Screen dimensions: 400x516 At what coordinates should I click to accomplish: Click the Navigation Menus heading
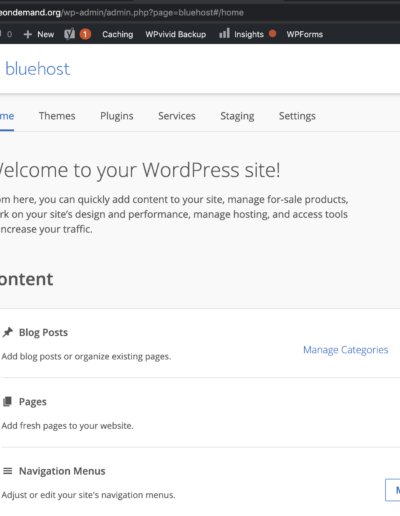(x=62, y=471)
